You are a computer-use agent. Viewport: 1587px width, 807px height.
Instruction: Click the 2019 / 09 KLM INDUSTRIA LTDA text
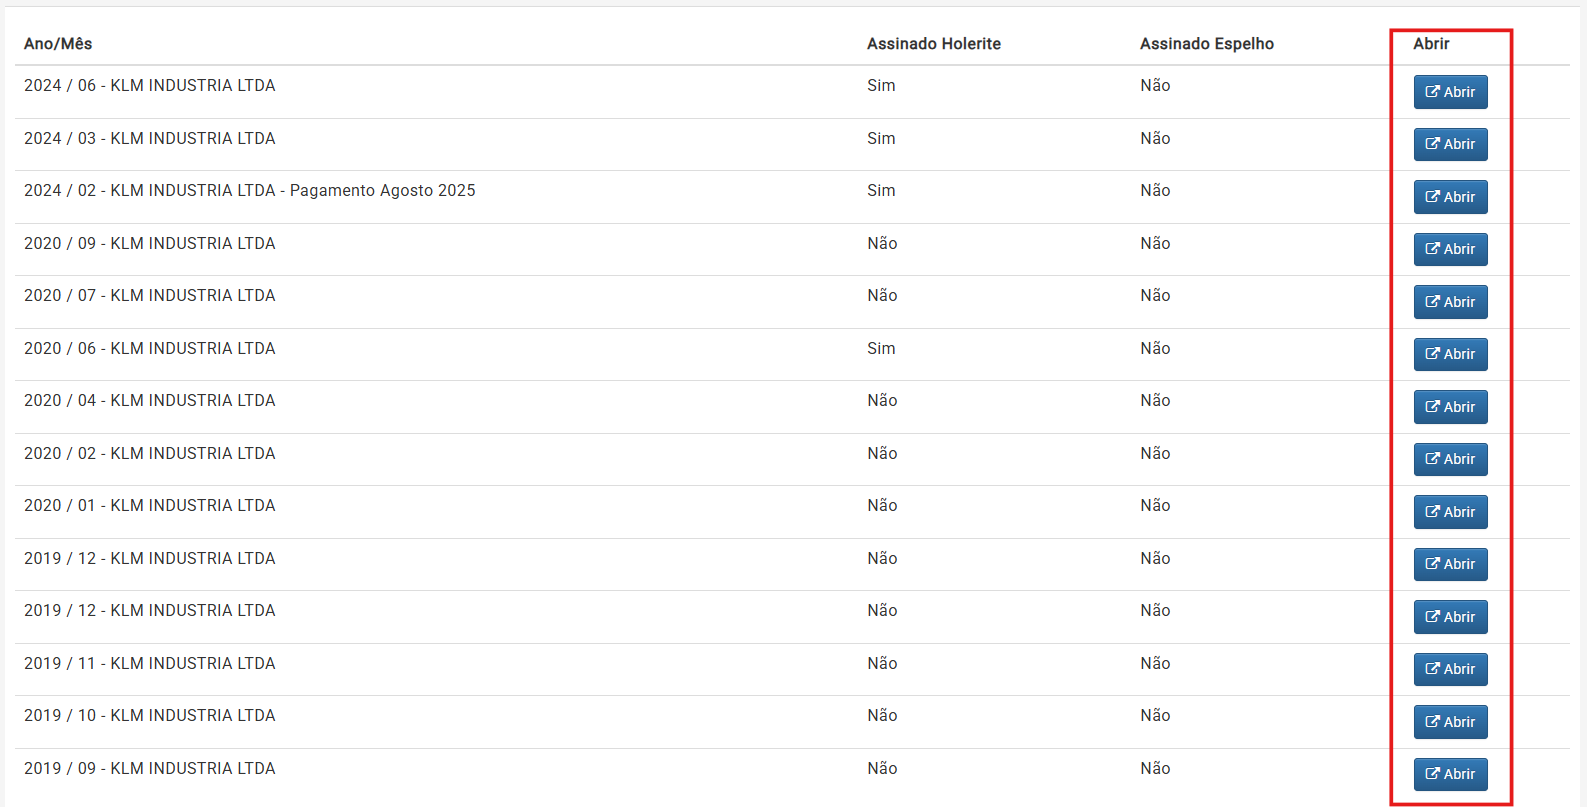click(x=149, y=769)
